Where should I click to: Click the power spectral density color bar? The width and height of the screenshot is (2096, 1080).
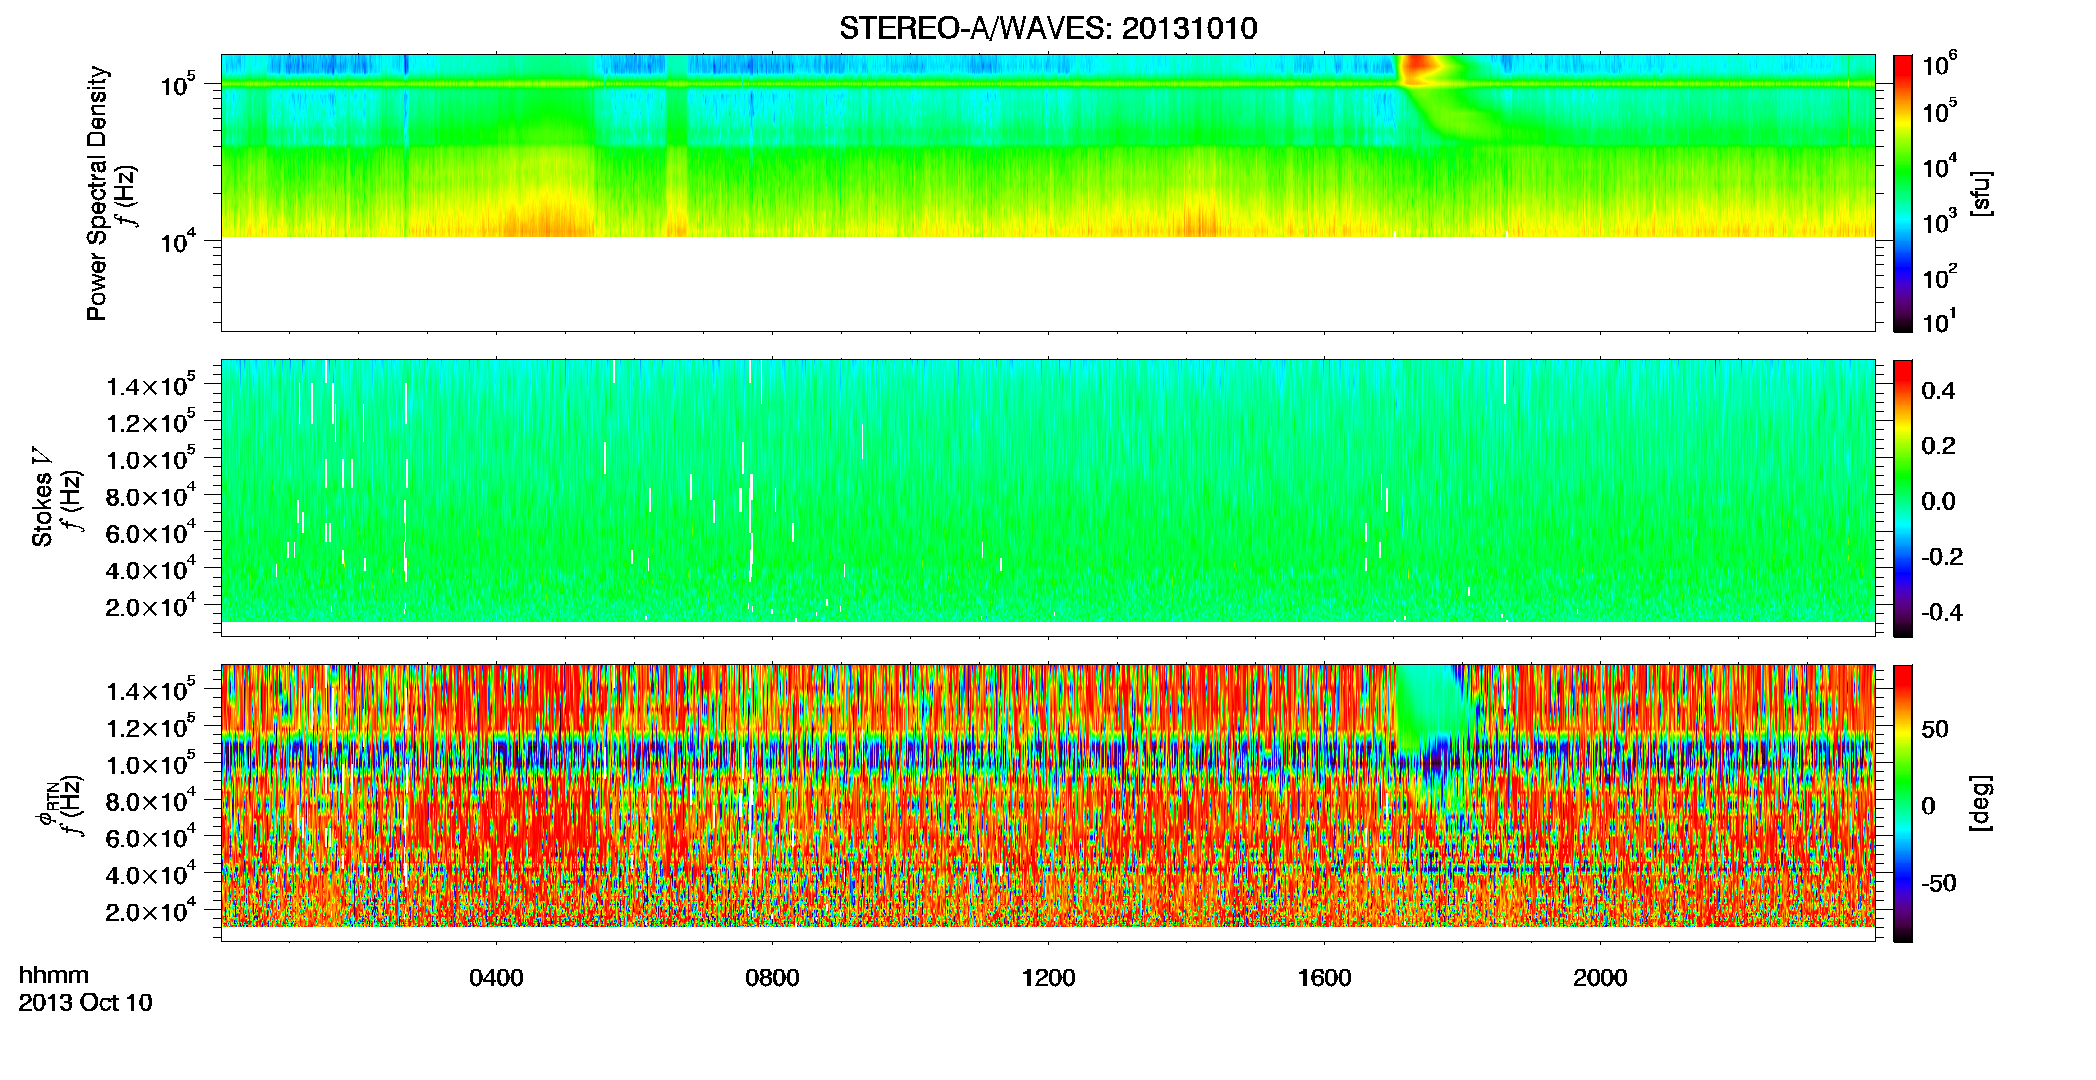(1903, 193)
